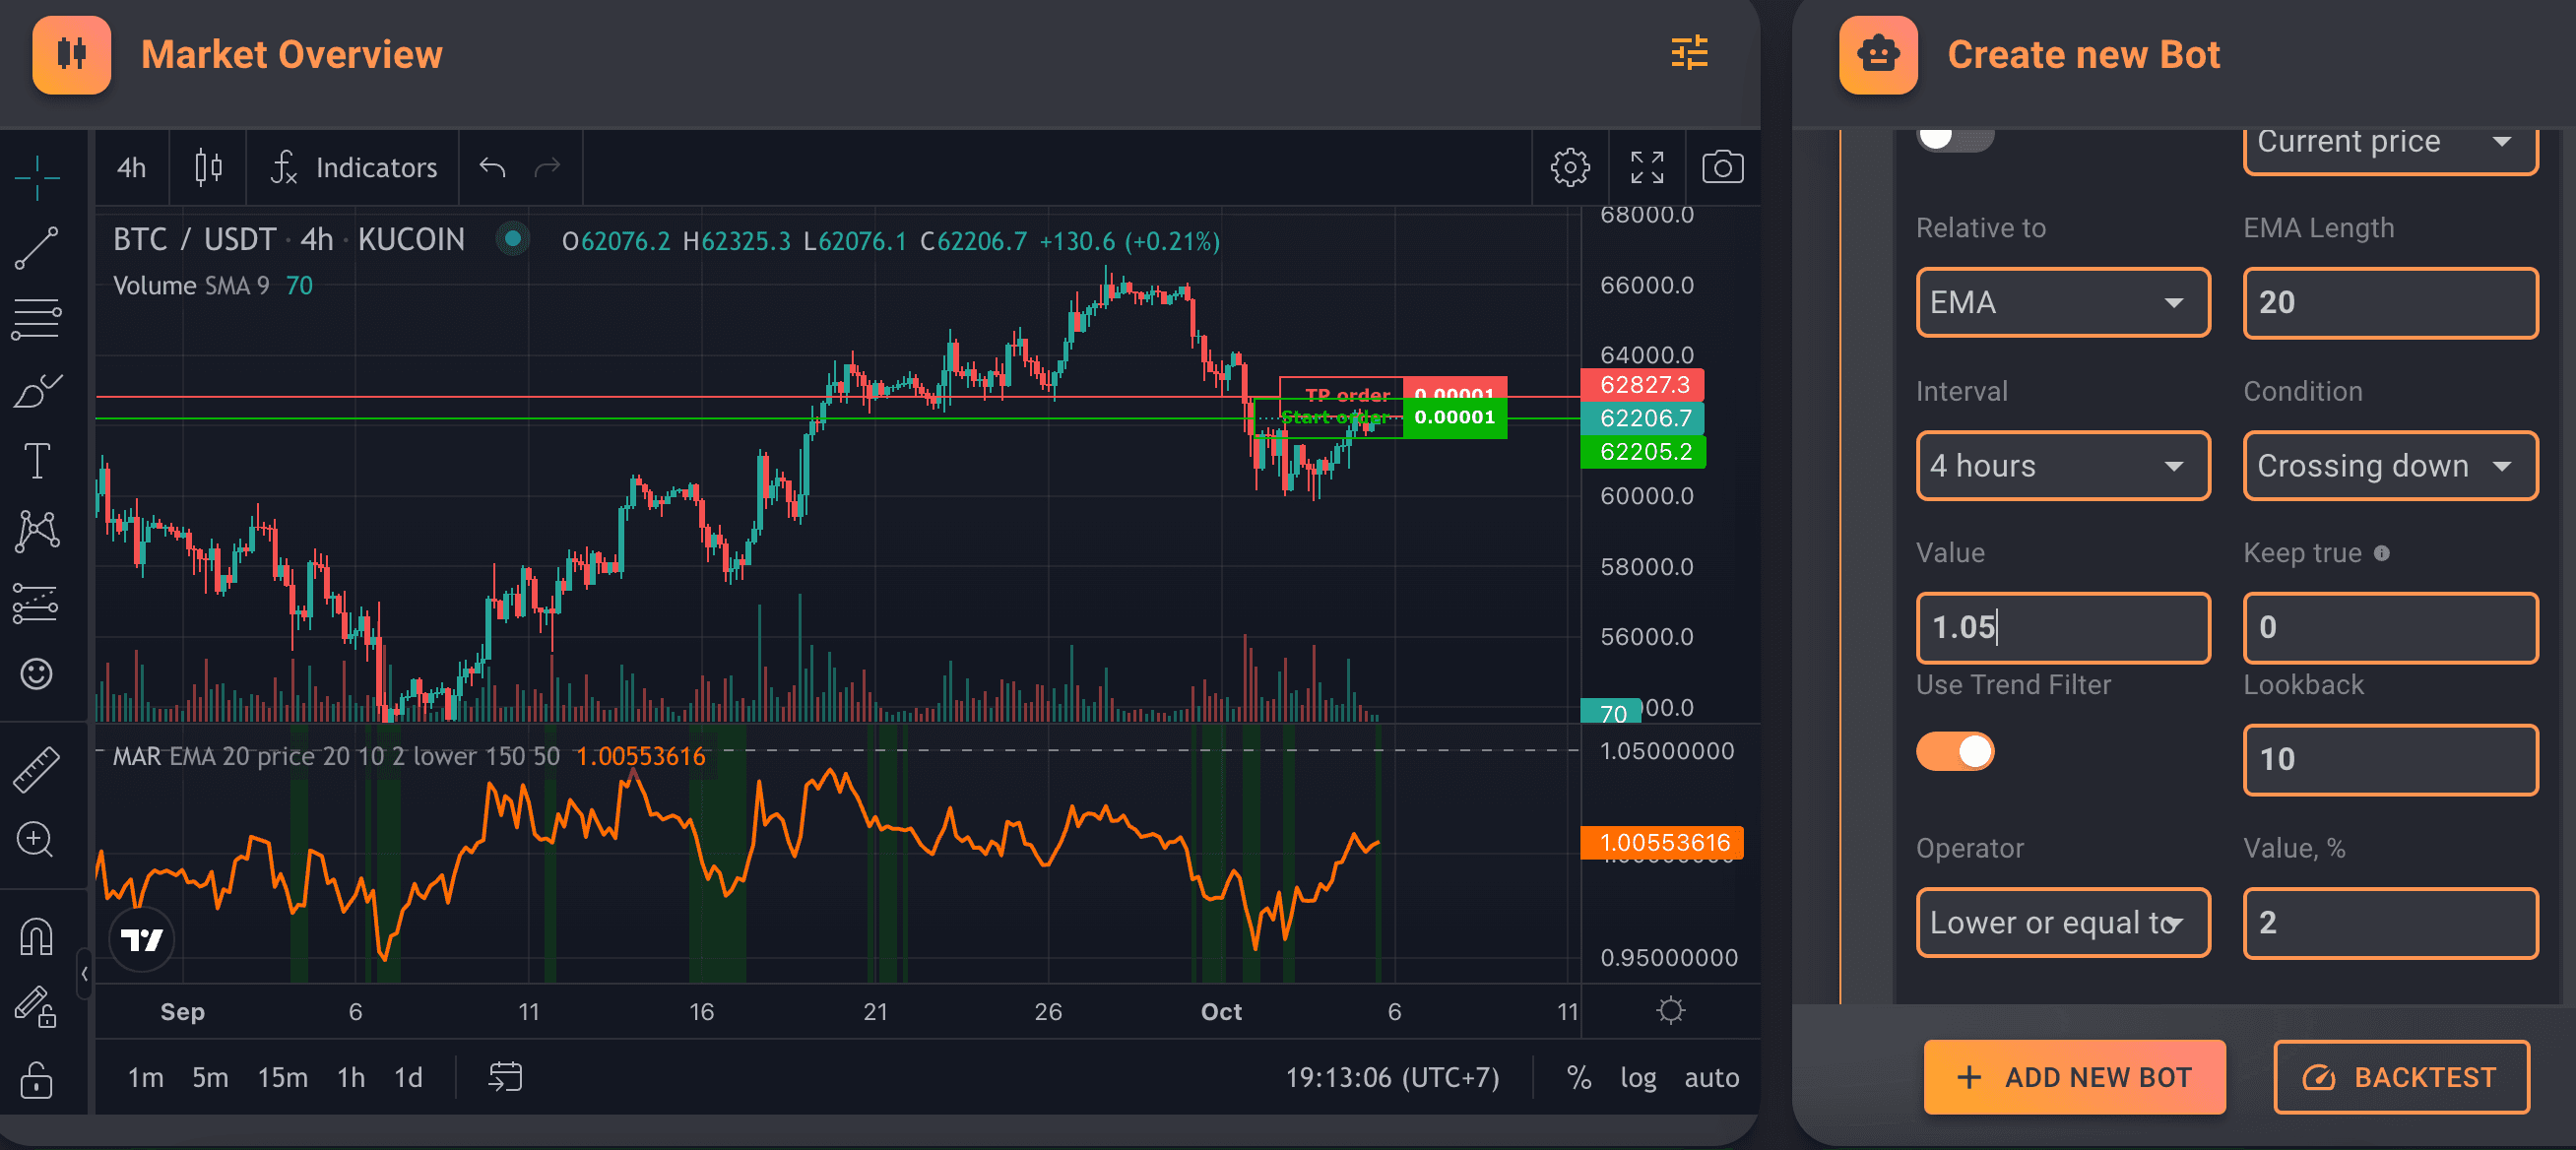Activate the zoom in tool
This screenshot has width=2576, height=1150.
point(35,839)
